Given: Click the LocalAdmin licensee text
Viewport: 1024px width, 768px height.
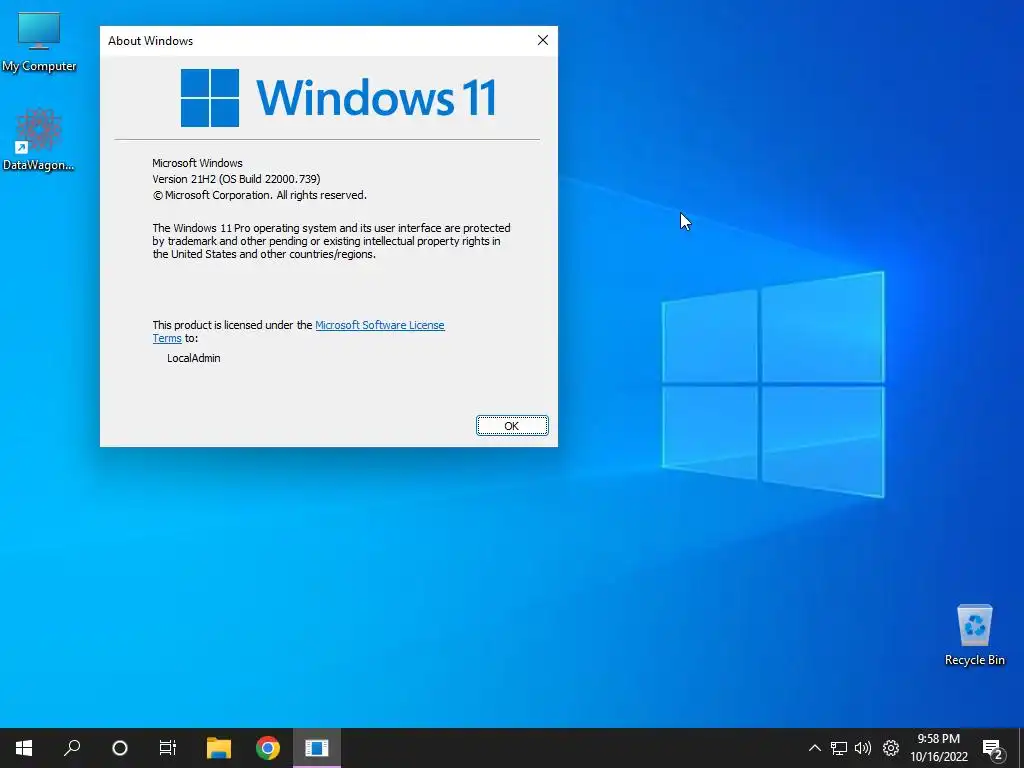Looking at the screenshot, I should tap(193, 358).
